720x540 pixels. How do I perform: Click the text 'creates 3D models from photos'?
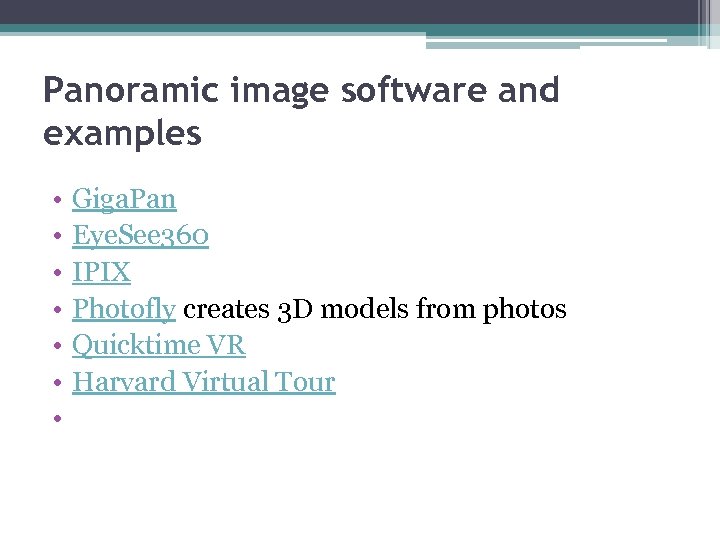point(375,309)
